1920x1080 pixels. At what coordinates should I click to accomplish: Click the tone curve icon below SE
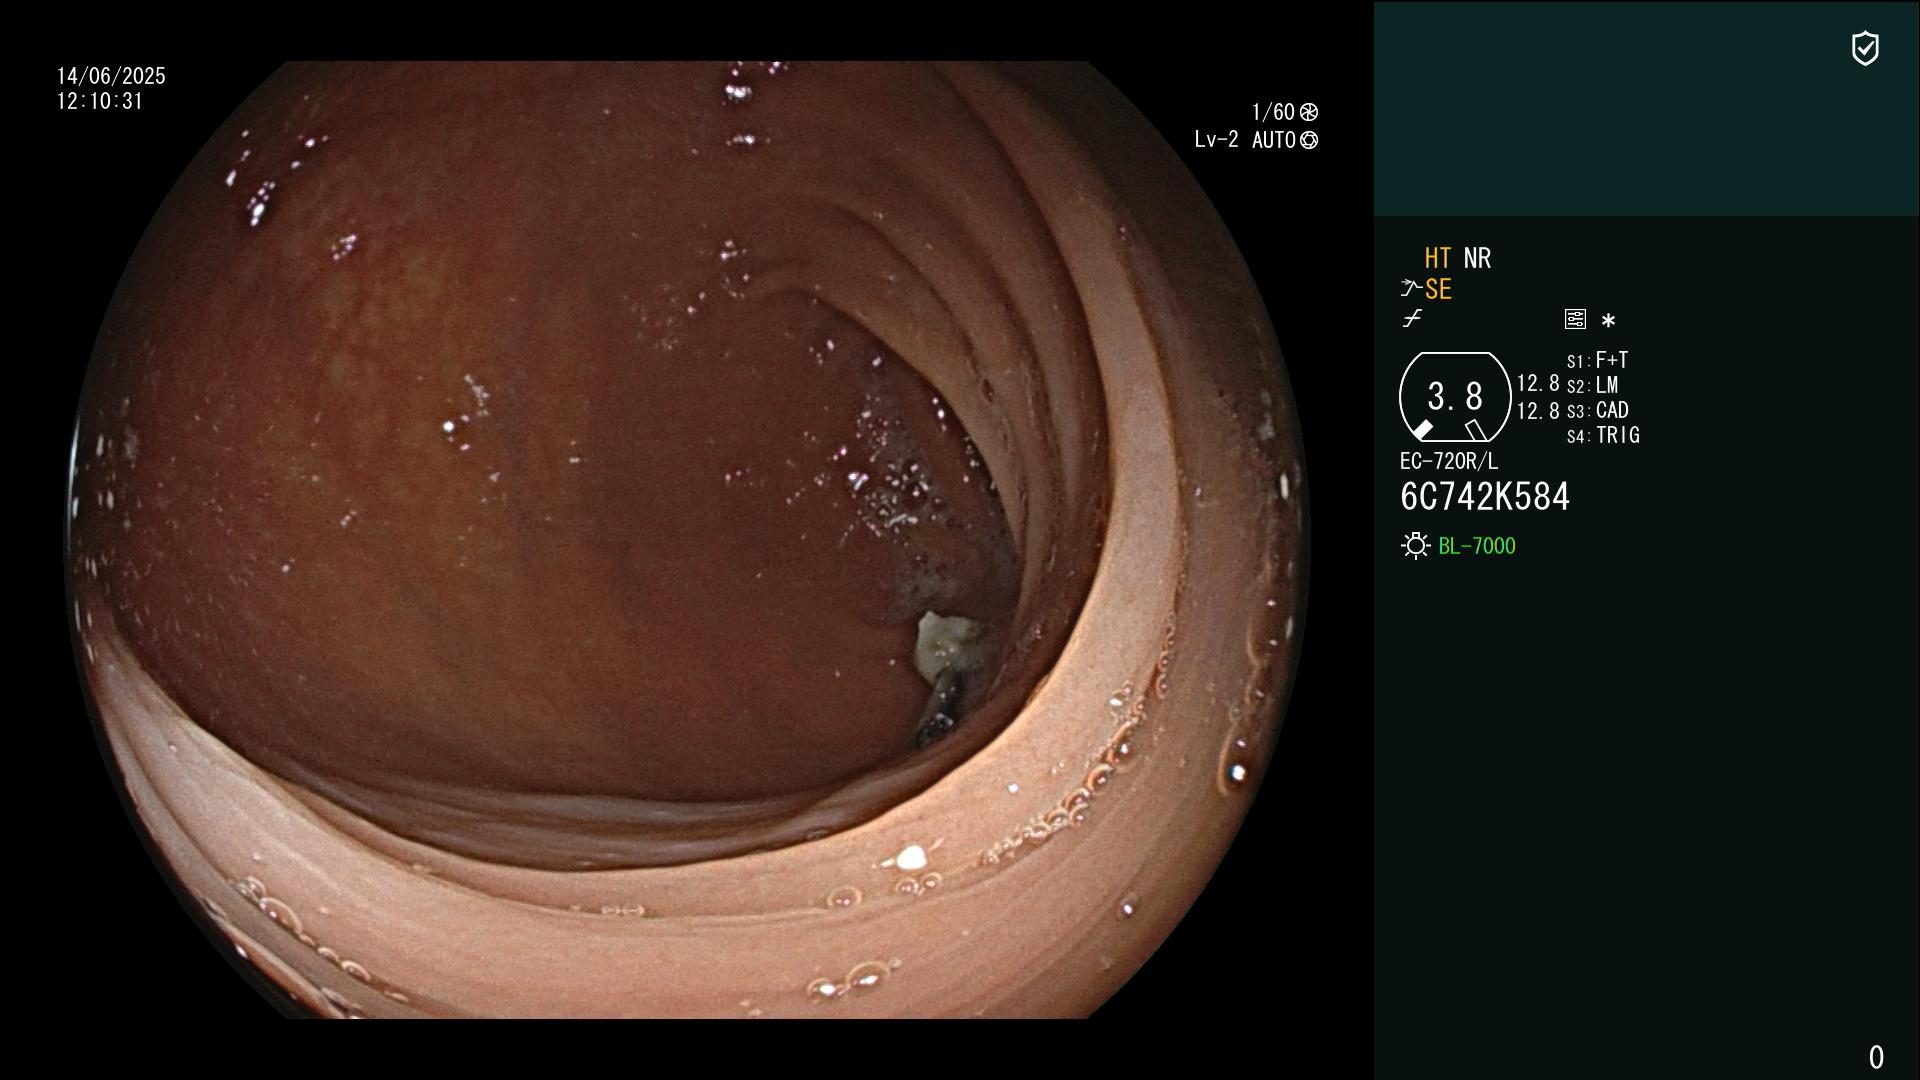(1412, 319)
